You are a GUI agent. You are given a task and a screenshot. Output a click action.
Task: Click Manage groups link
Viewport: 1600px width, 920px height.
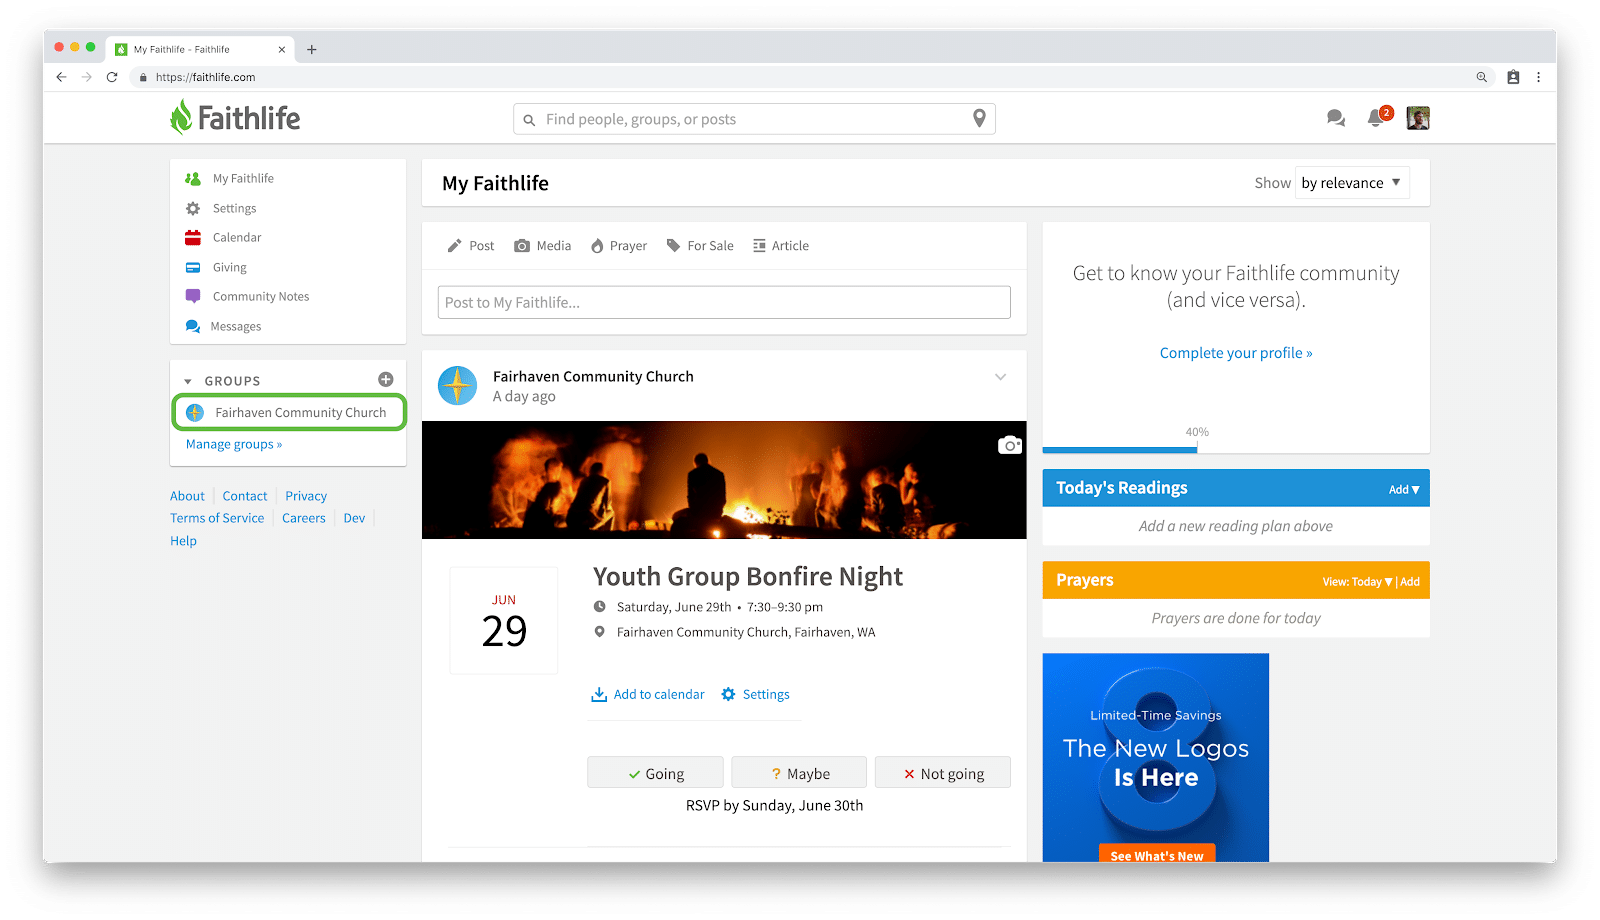tap(234, 444)
